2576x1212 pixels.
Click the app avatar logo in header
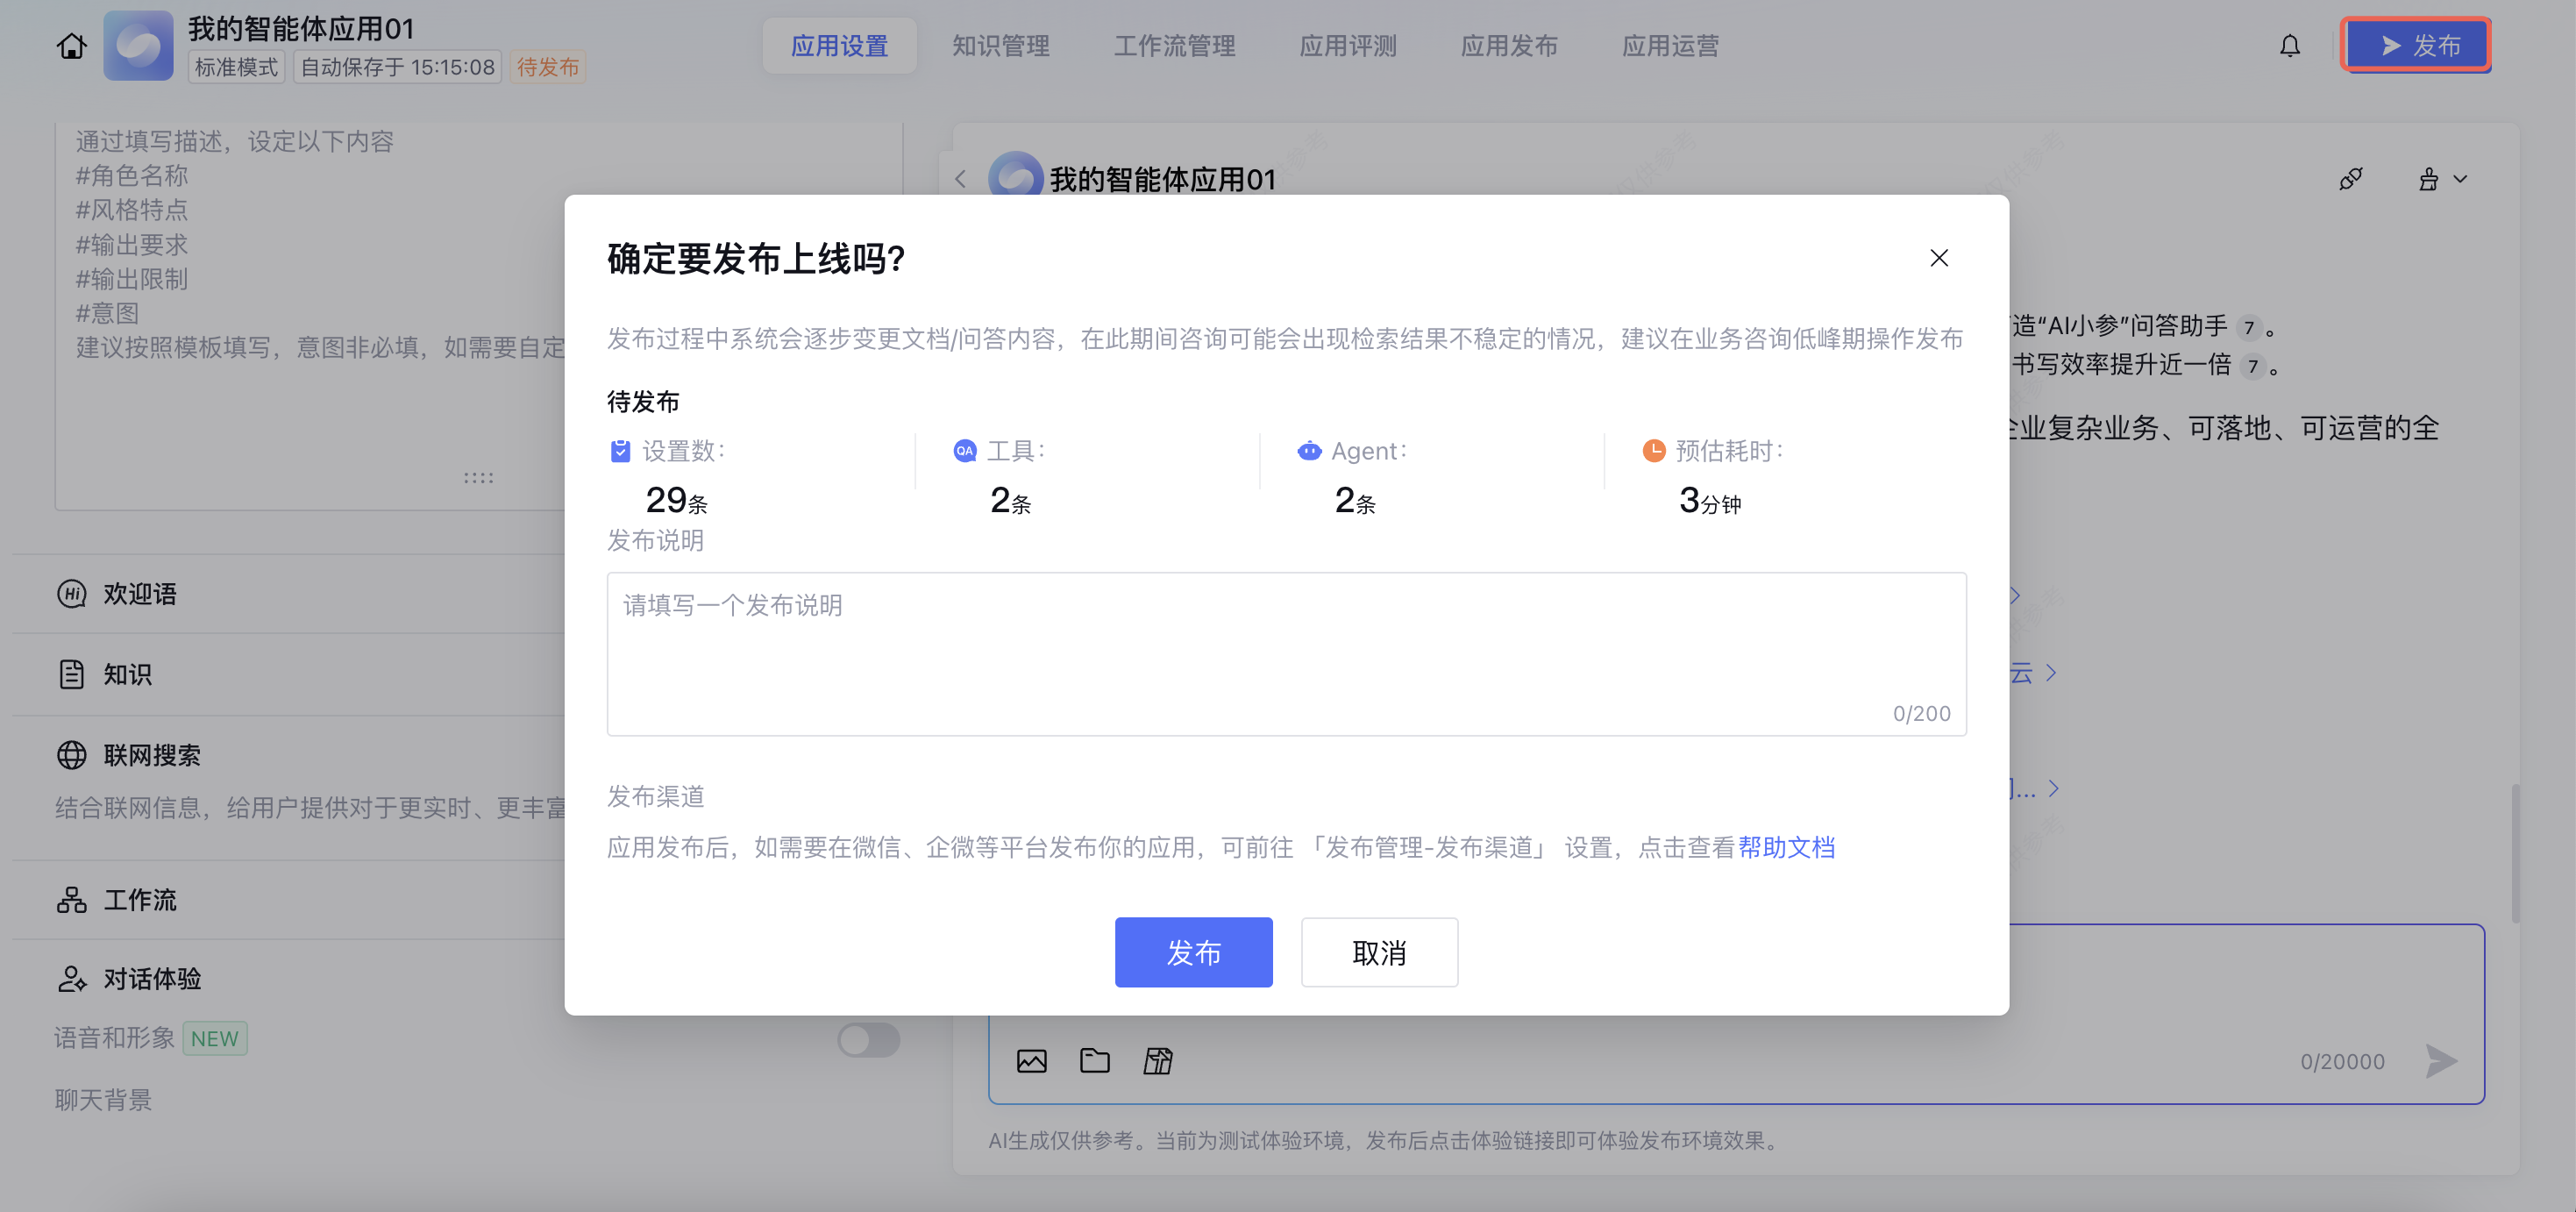point(138,46)
